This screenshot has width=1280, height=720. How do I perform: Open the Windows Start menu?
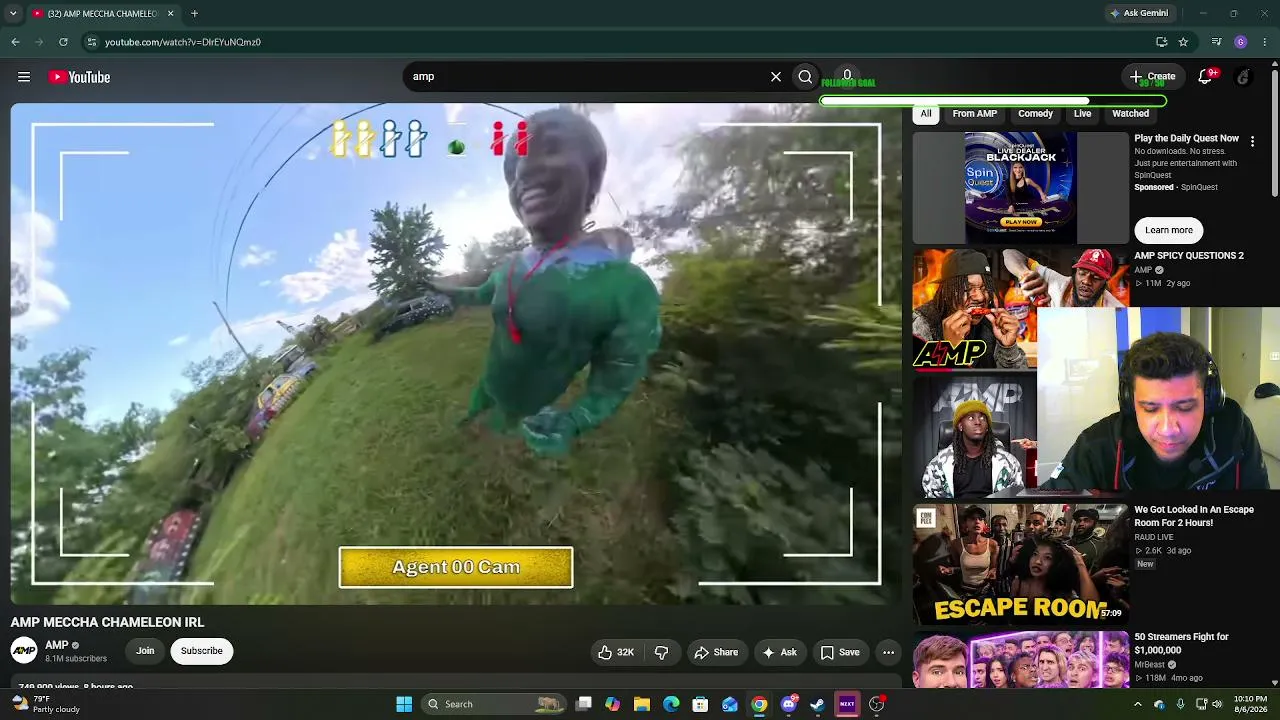click(404, 704)
